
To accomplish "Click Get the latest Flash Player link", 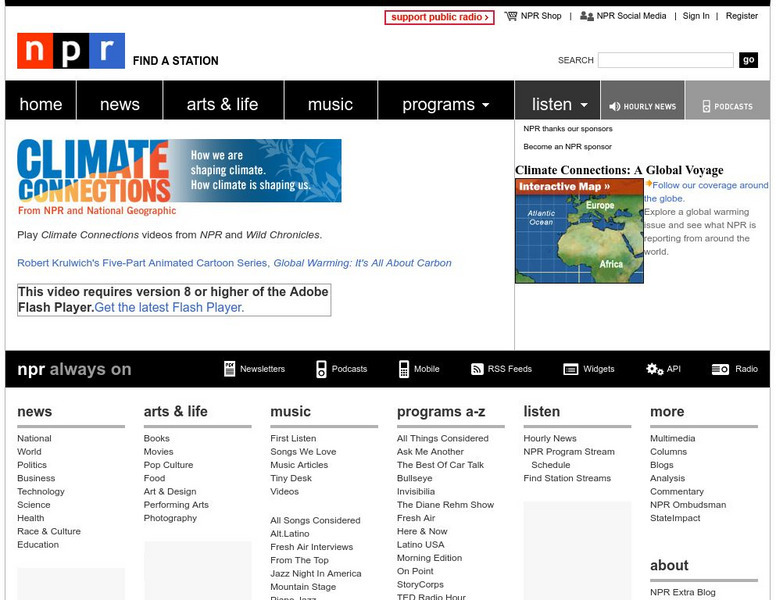I will click(x=169, y=307).
